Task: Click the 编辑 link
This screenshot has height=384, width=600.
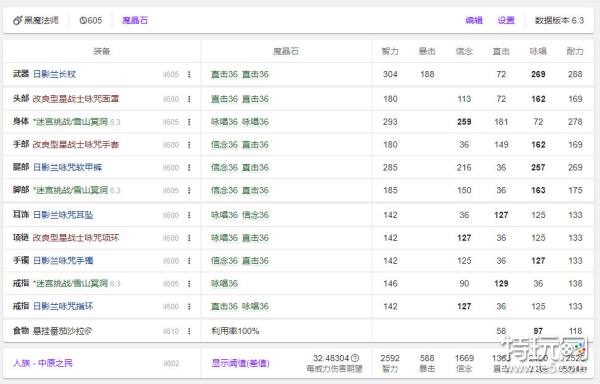Action: point(474,20)
